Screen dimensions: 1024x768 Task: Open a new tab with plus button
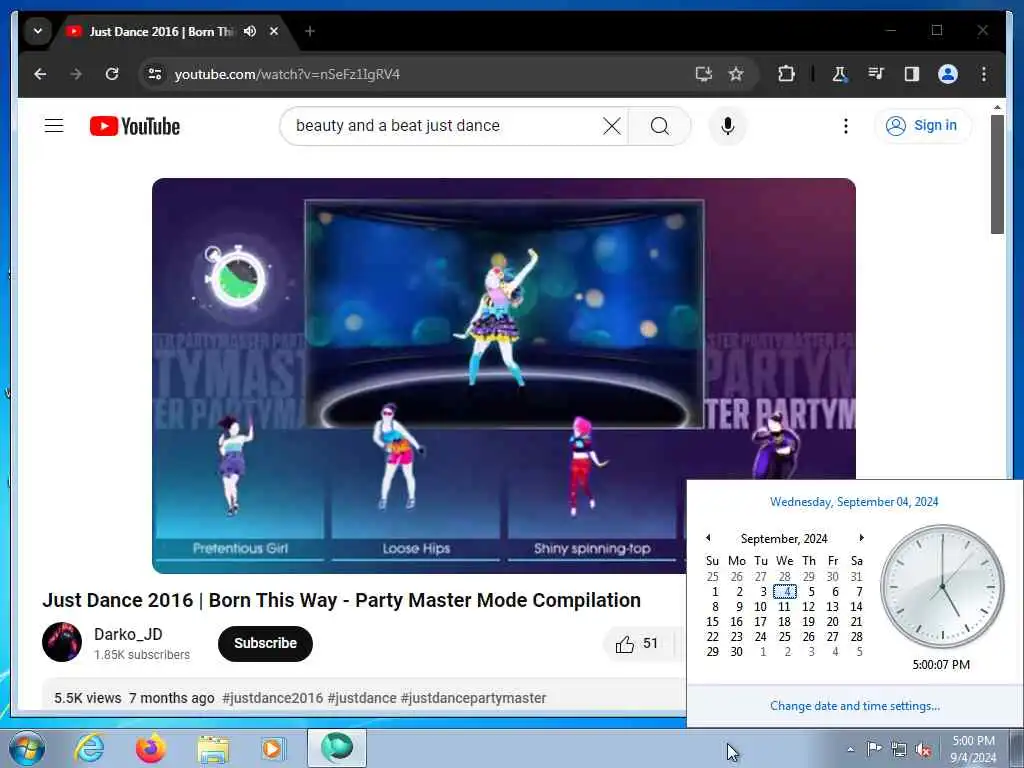[x=310, y=31]
